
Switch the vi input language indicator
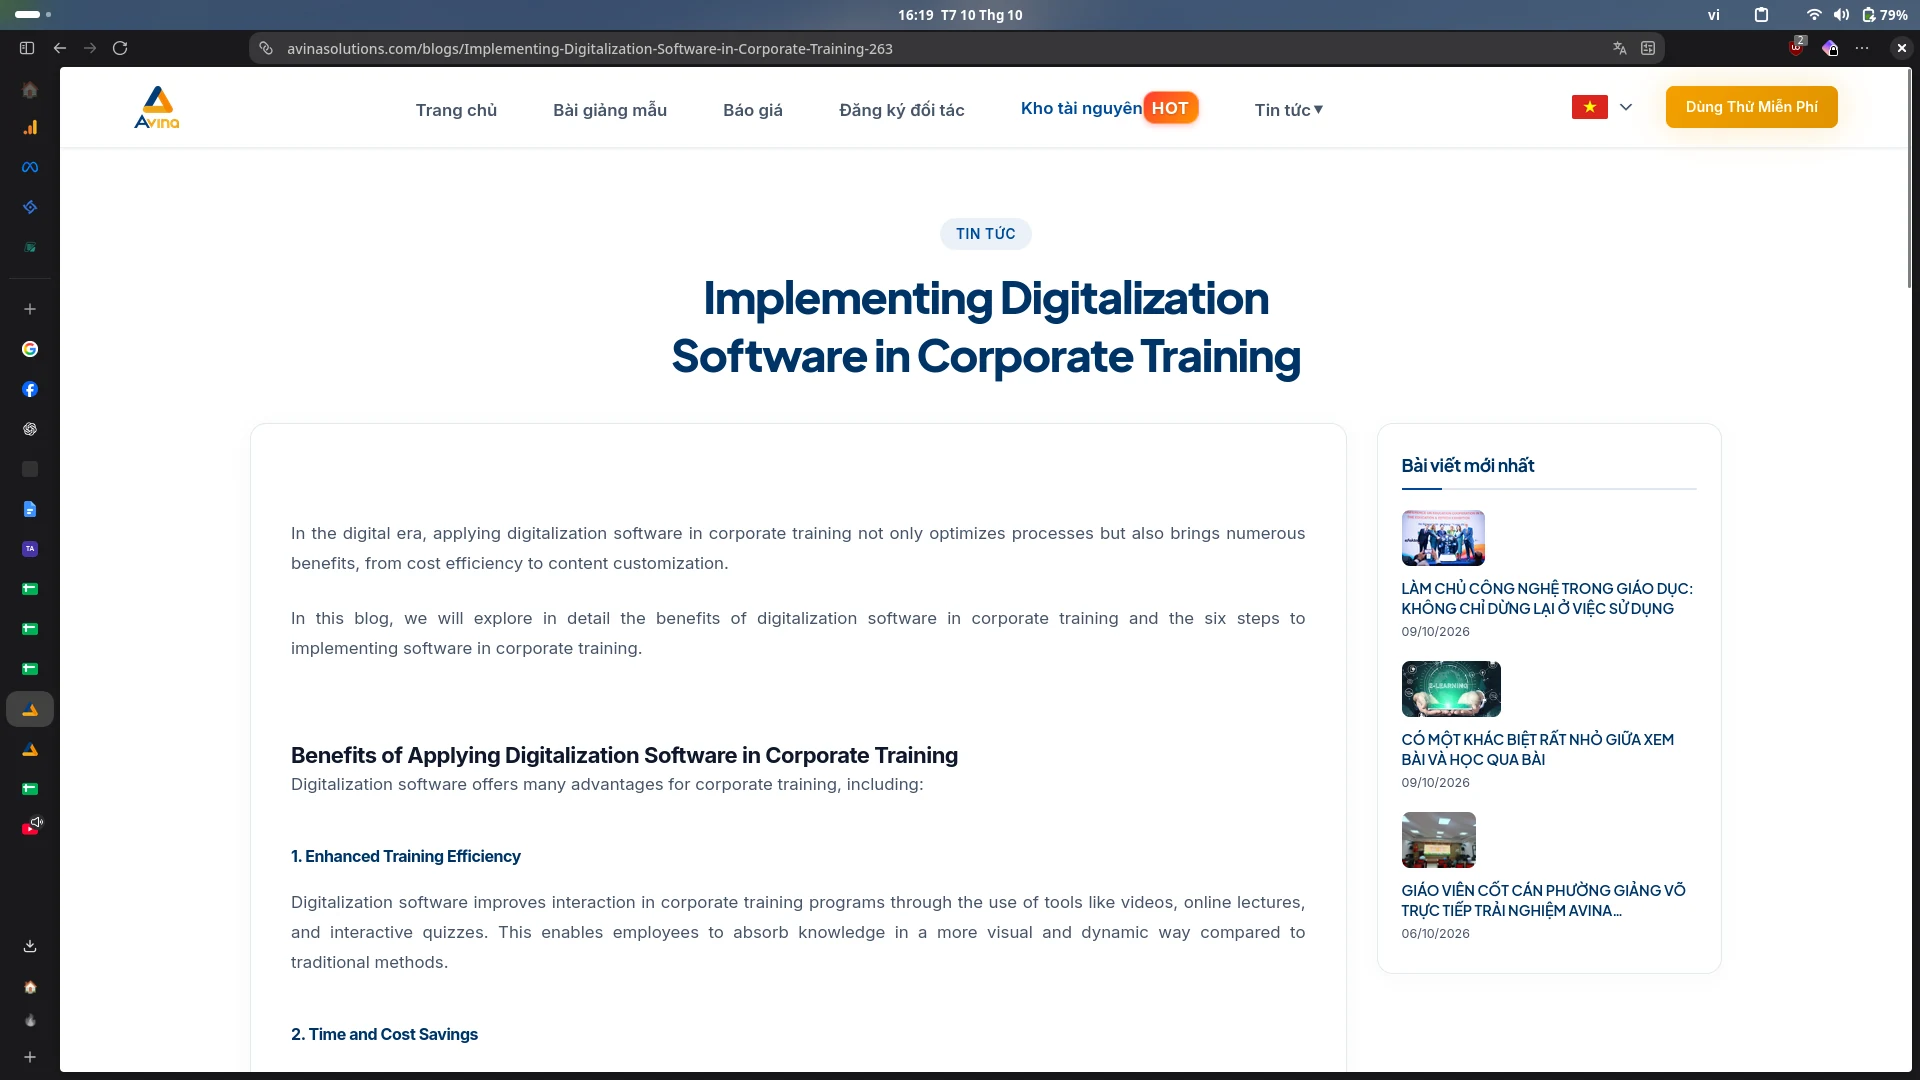click(x=1713, y=15)
